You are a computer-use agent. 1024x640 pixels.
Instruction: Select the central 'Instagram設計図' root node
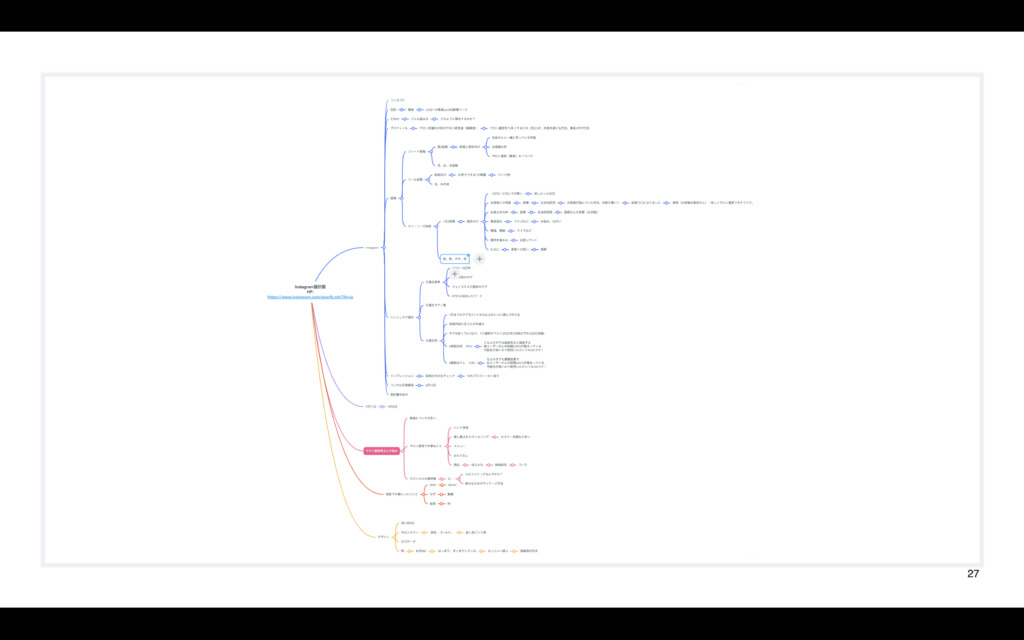click(310, 286)
